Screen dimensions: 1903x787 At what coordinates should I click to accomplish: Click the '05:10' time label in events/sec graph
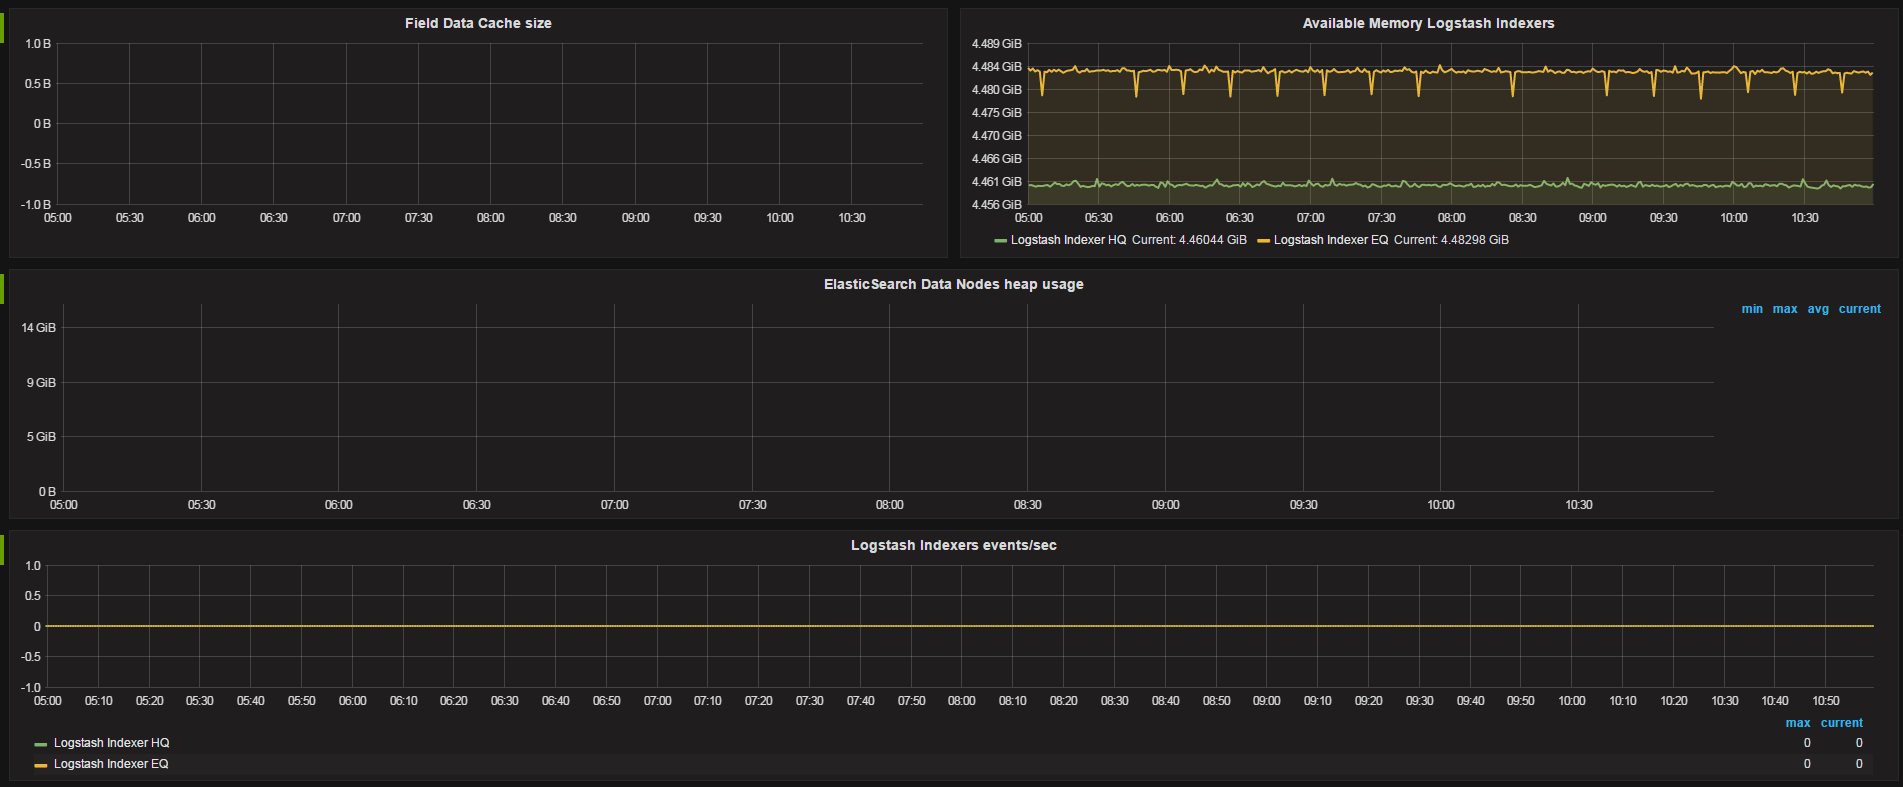click(98, 701)
